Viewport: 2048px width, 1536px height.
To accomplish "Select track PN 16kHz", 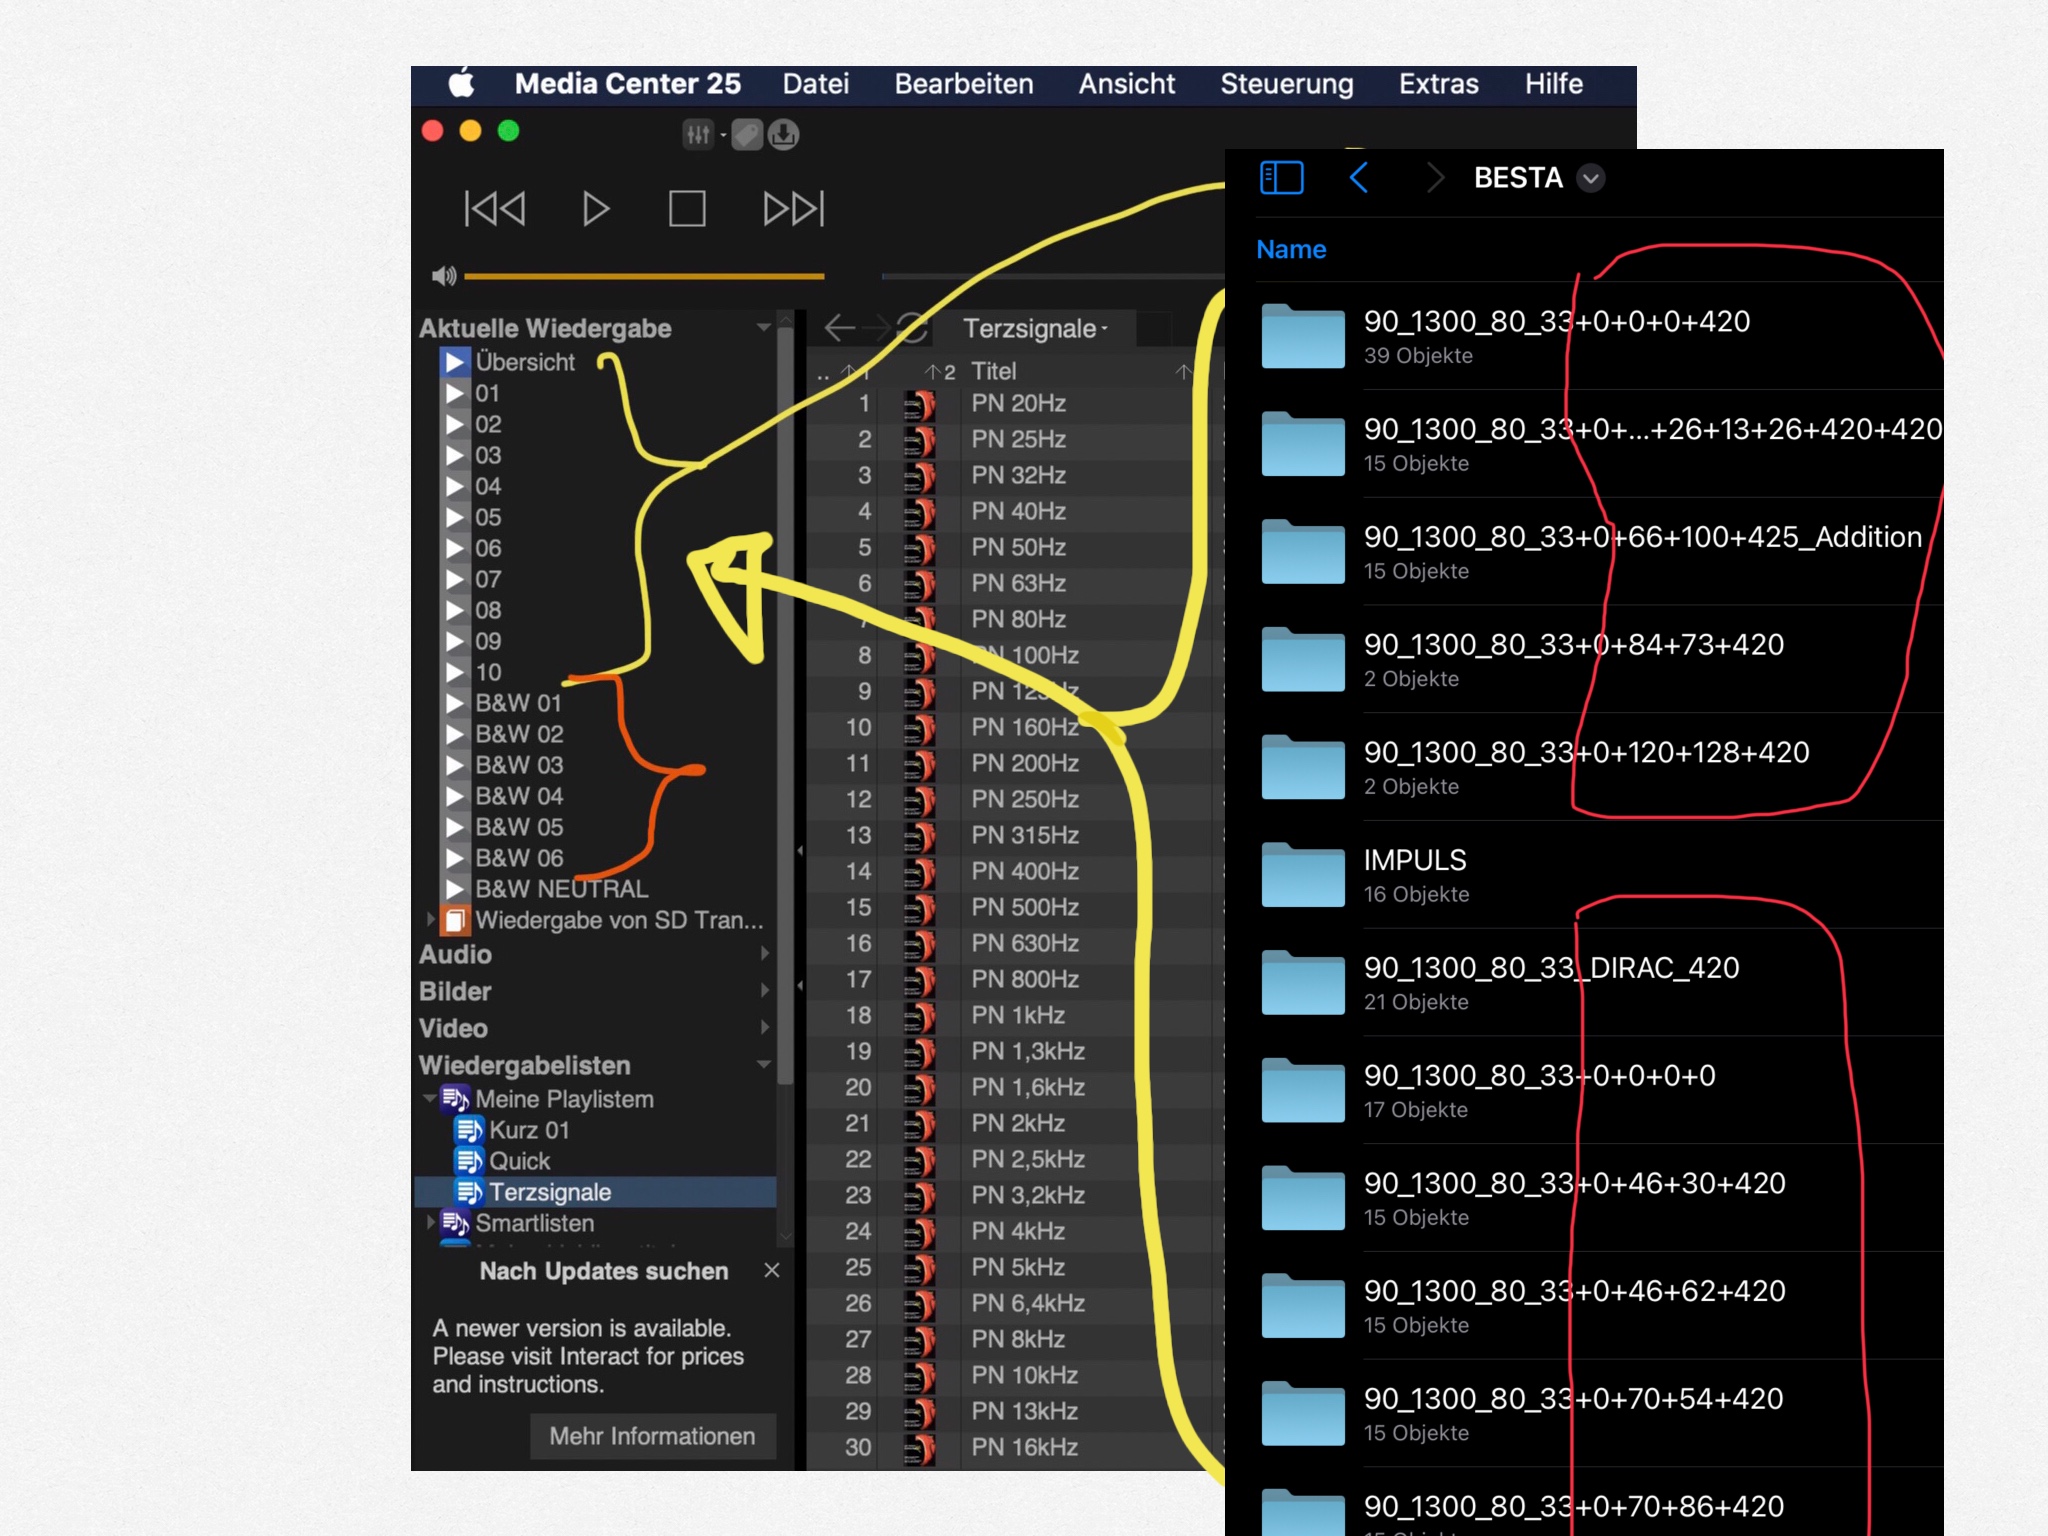I will 1024,1447.
